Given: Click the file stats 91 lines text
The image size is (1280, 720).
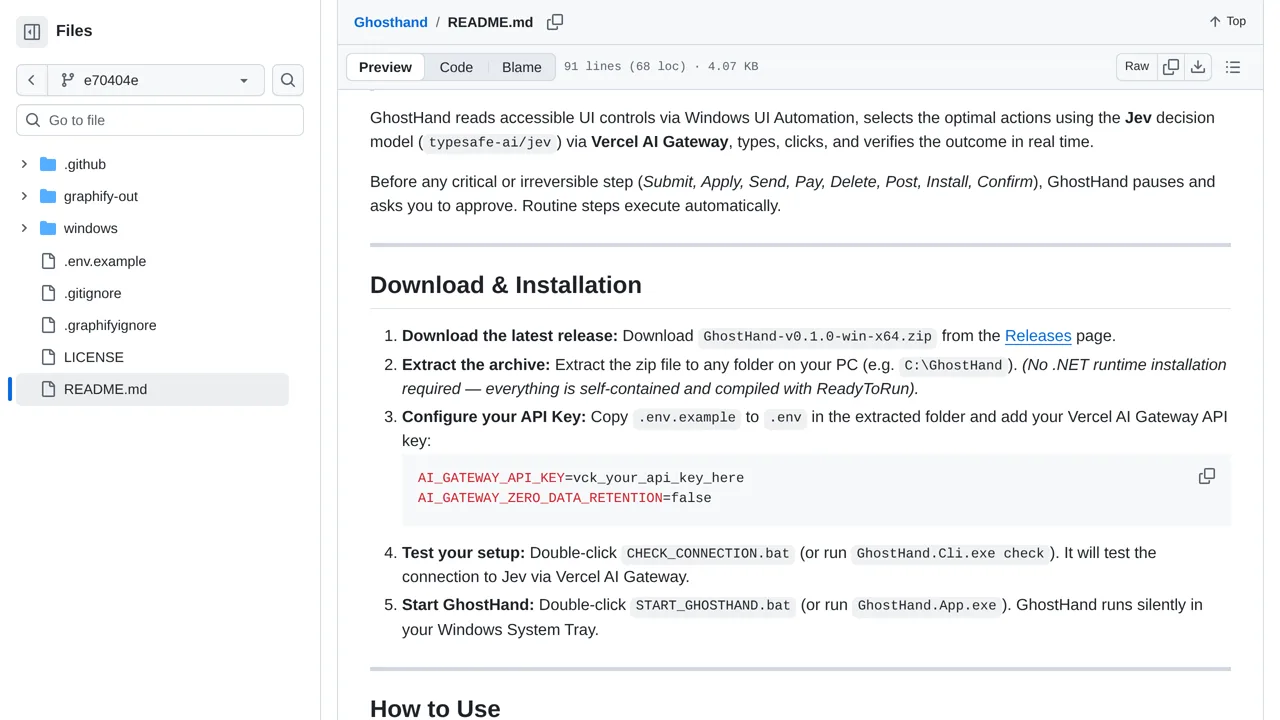Looking at the screenshot, I should (661, 67).
